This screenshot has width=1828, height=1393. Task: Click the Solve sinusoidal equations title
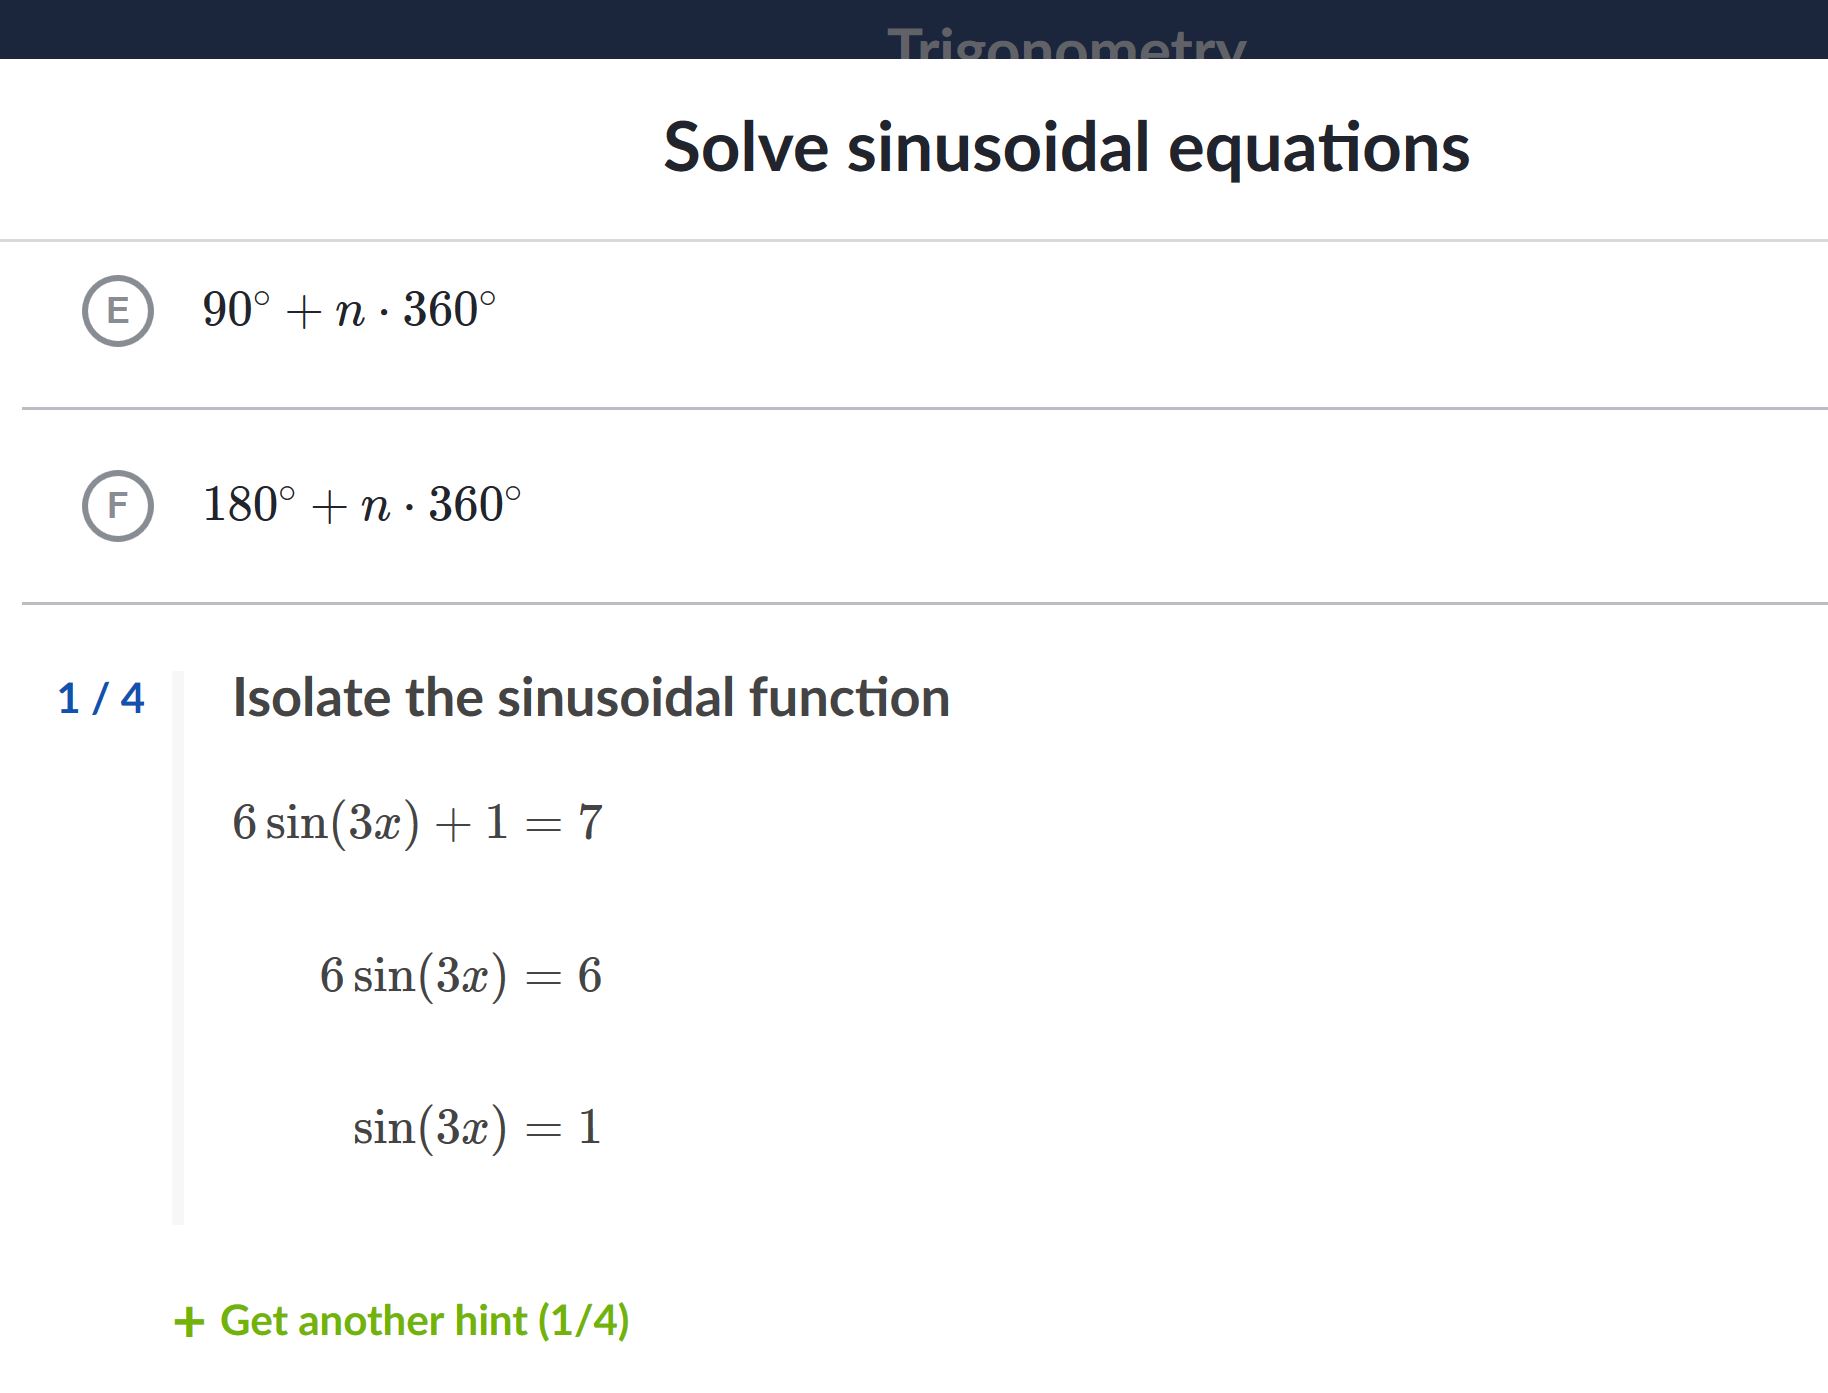click(1067, 147)
